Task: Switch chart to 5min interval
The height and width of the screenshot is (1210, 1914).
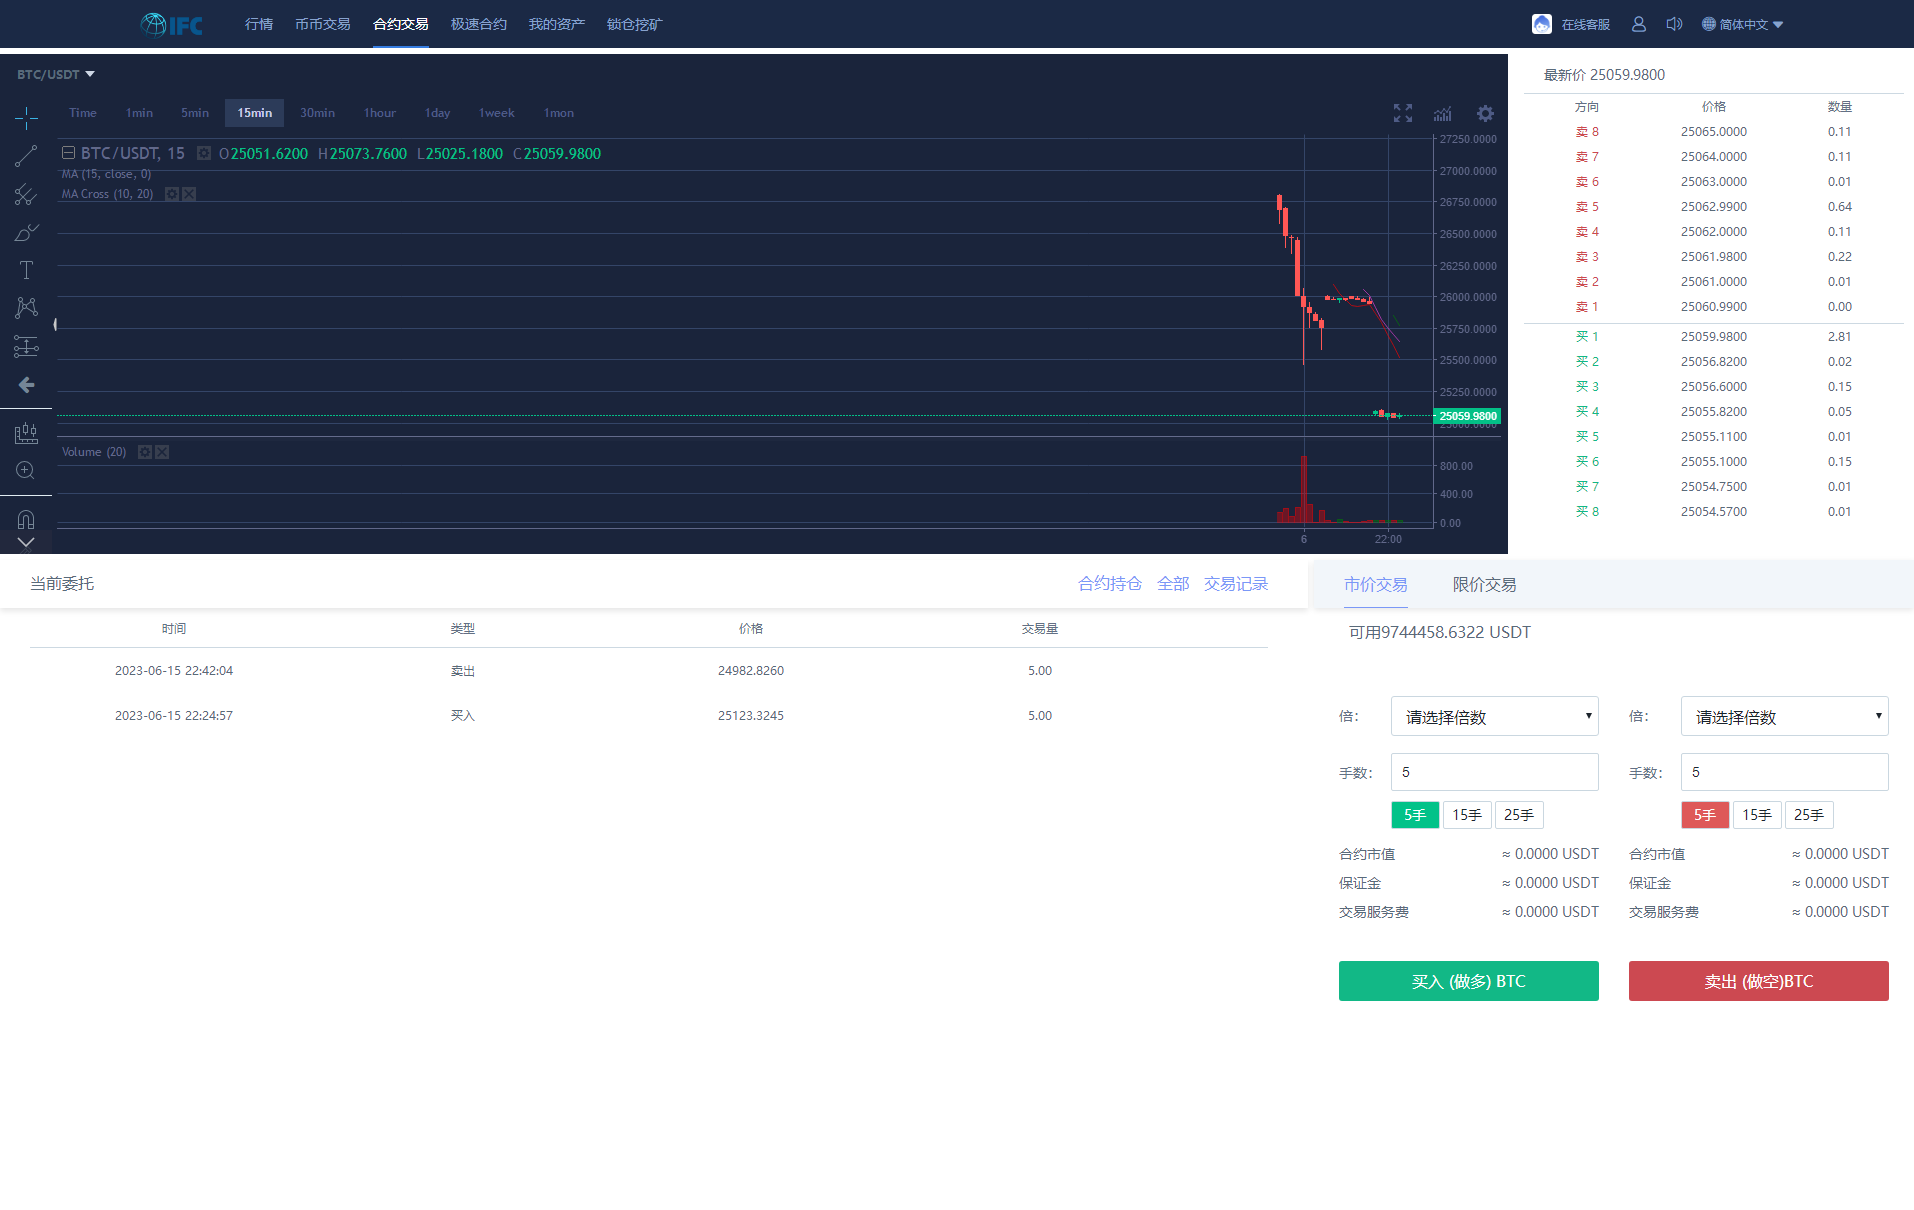Action: pos(195,113)
